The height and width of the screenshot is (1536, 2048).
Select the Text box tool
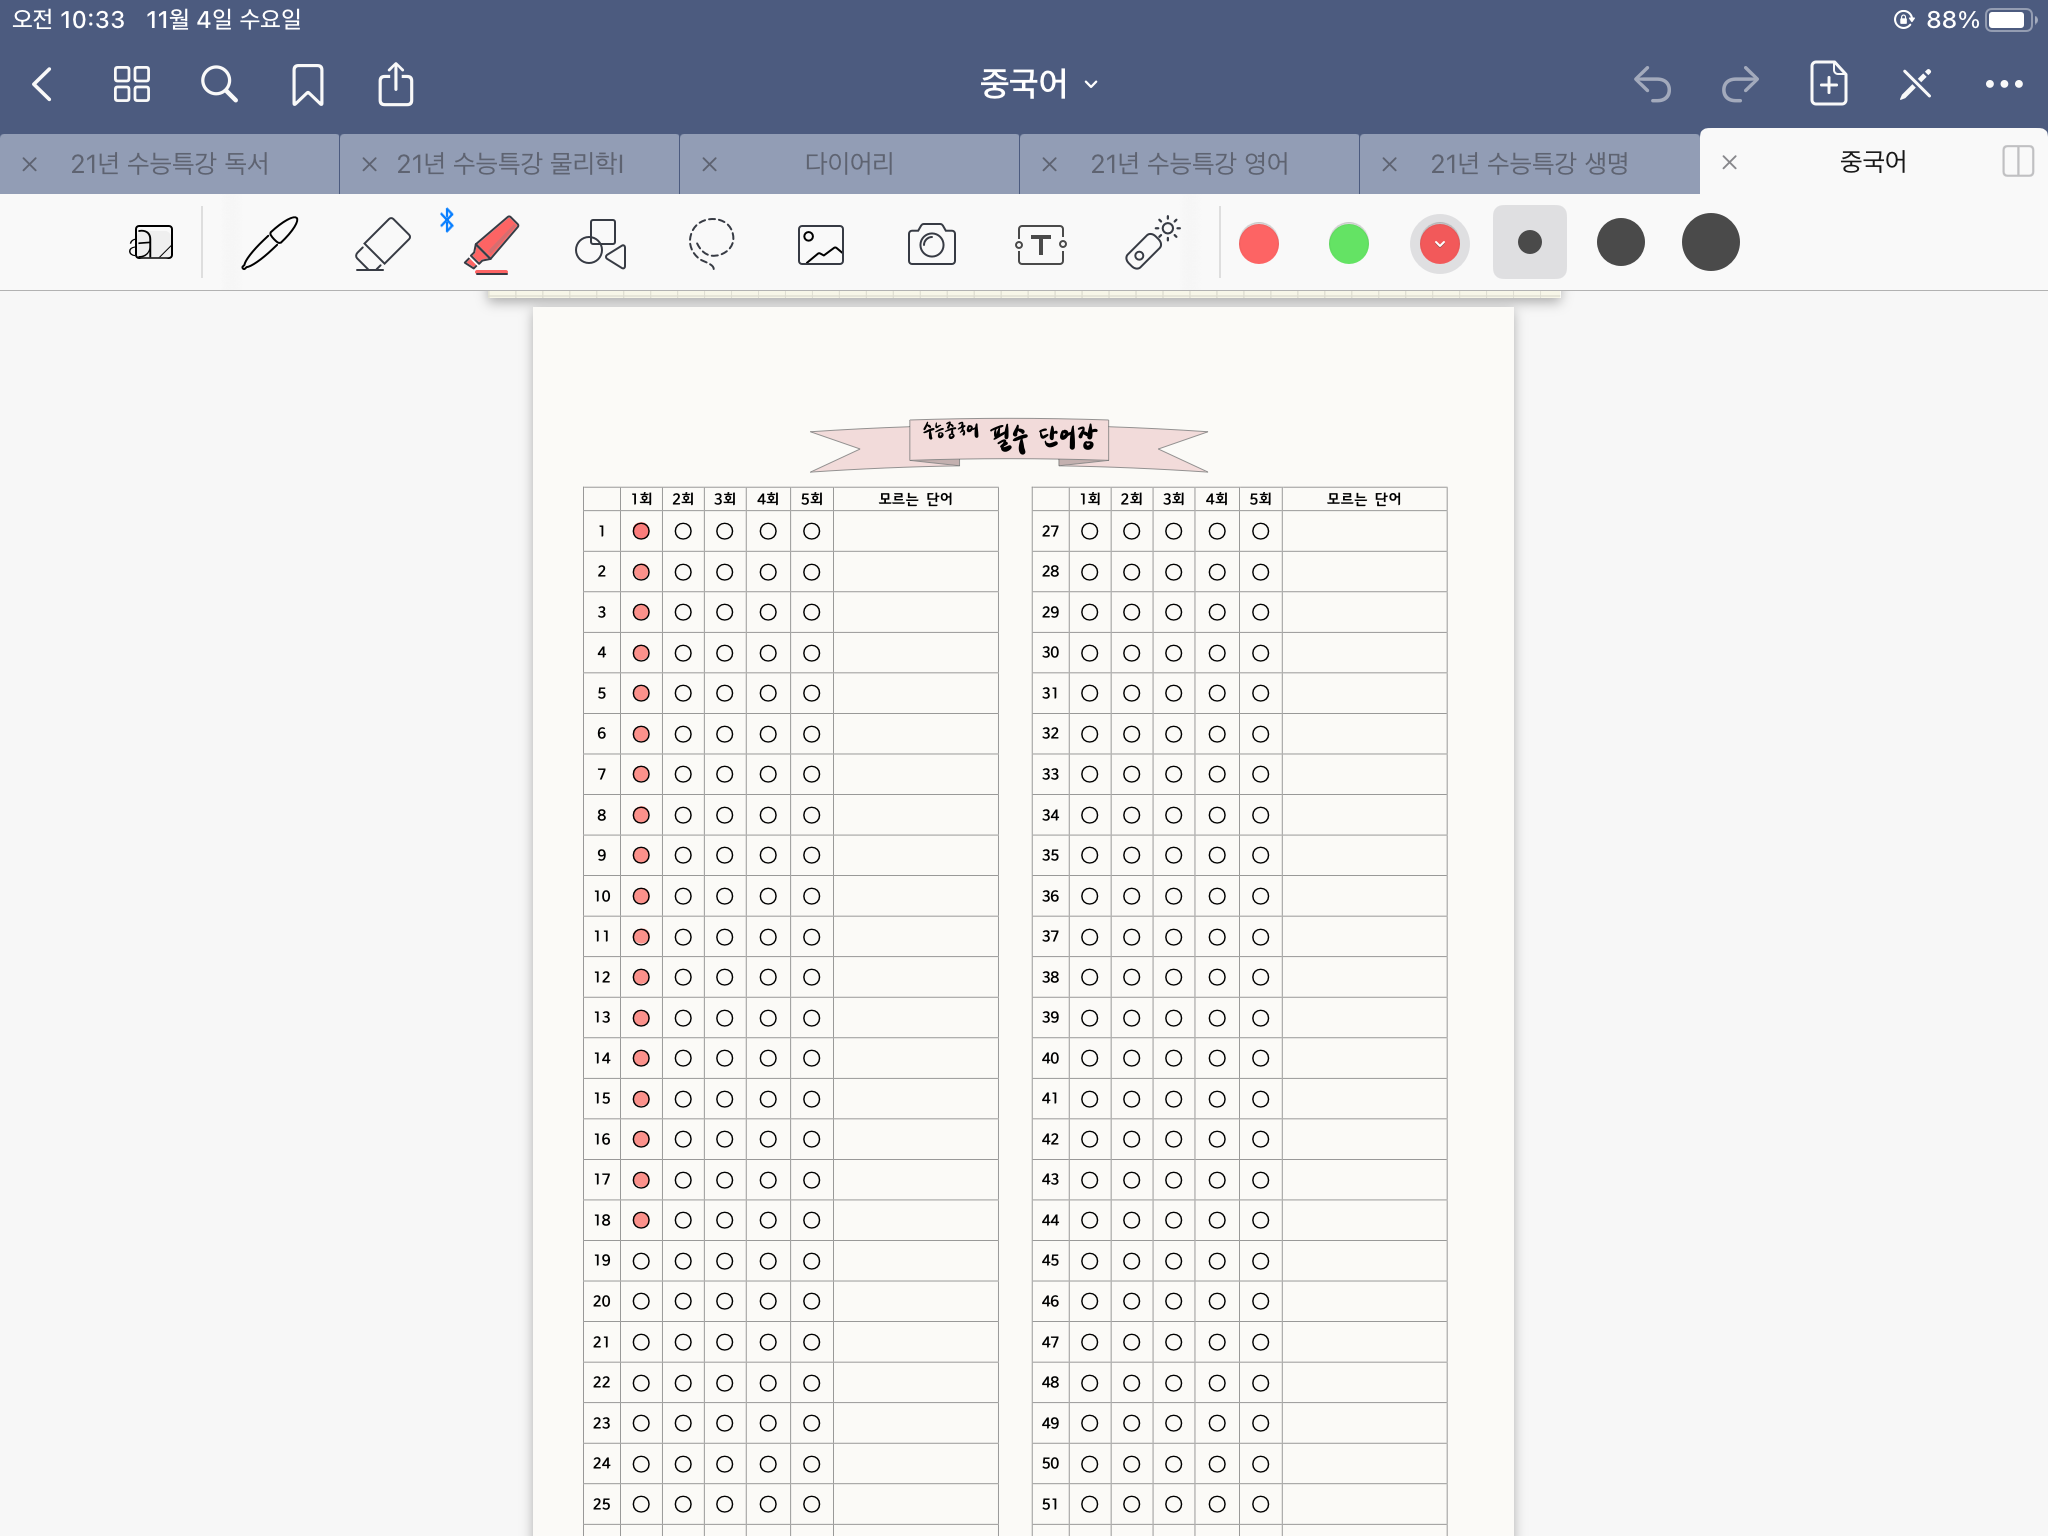point(1041,244)
